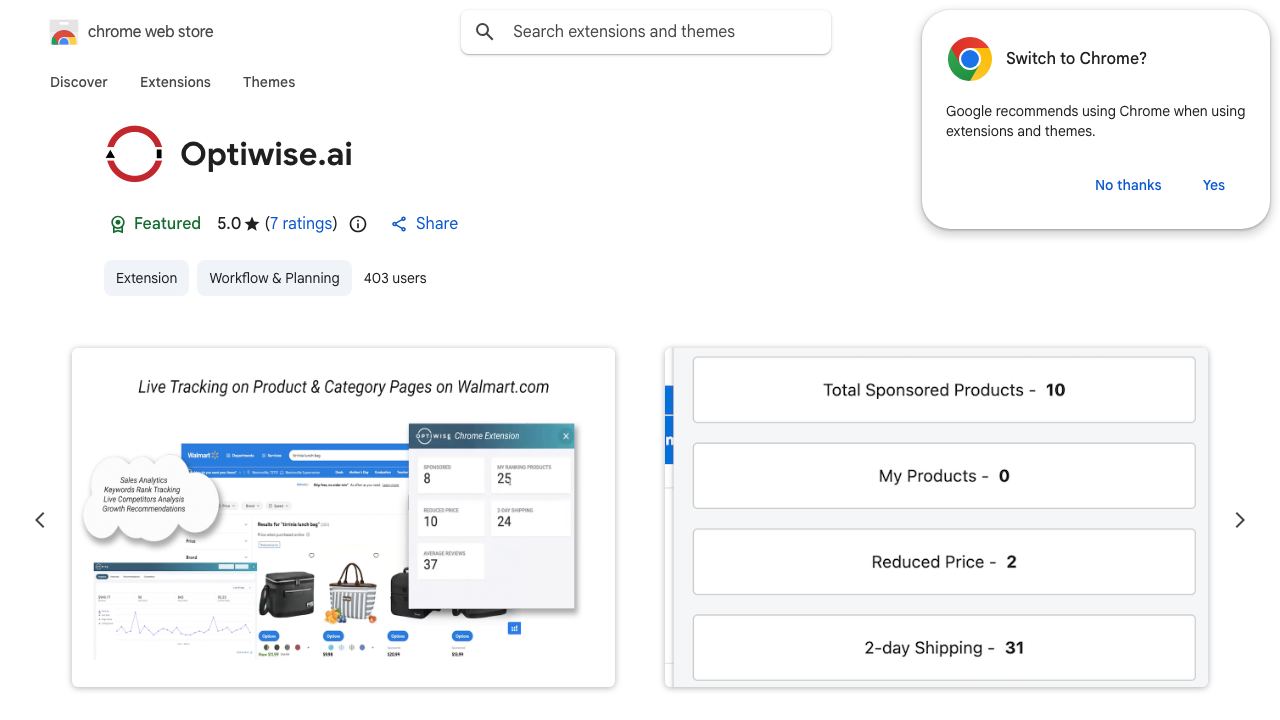The height and width of the screenshot is (720, 1280).
Task: Click the Chrome logo in popup
Action: point(970,59)
